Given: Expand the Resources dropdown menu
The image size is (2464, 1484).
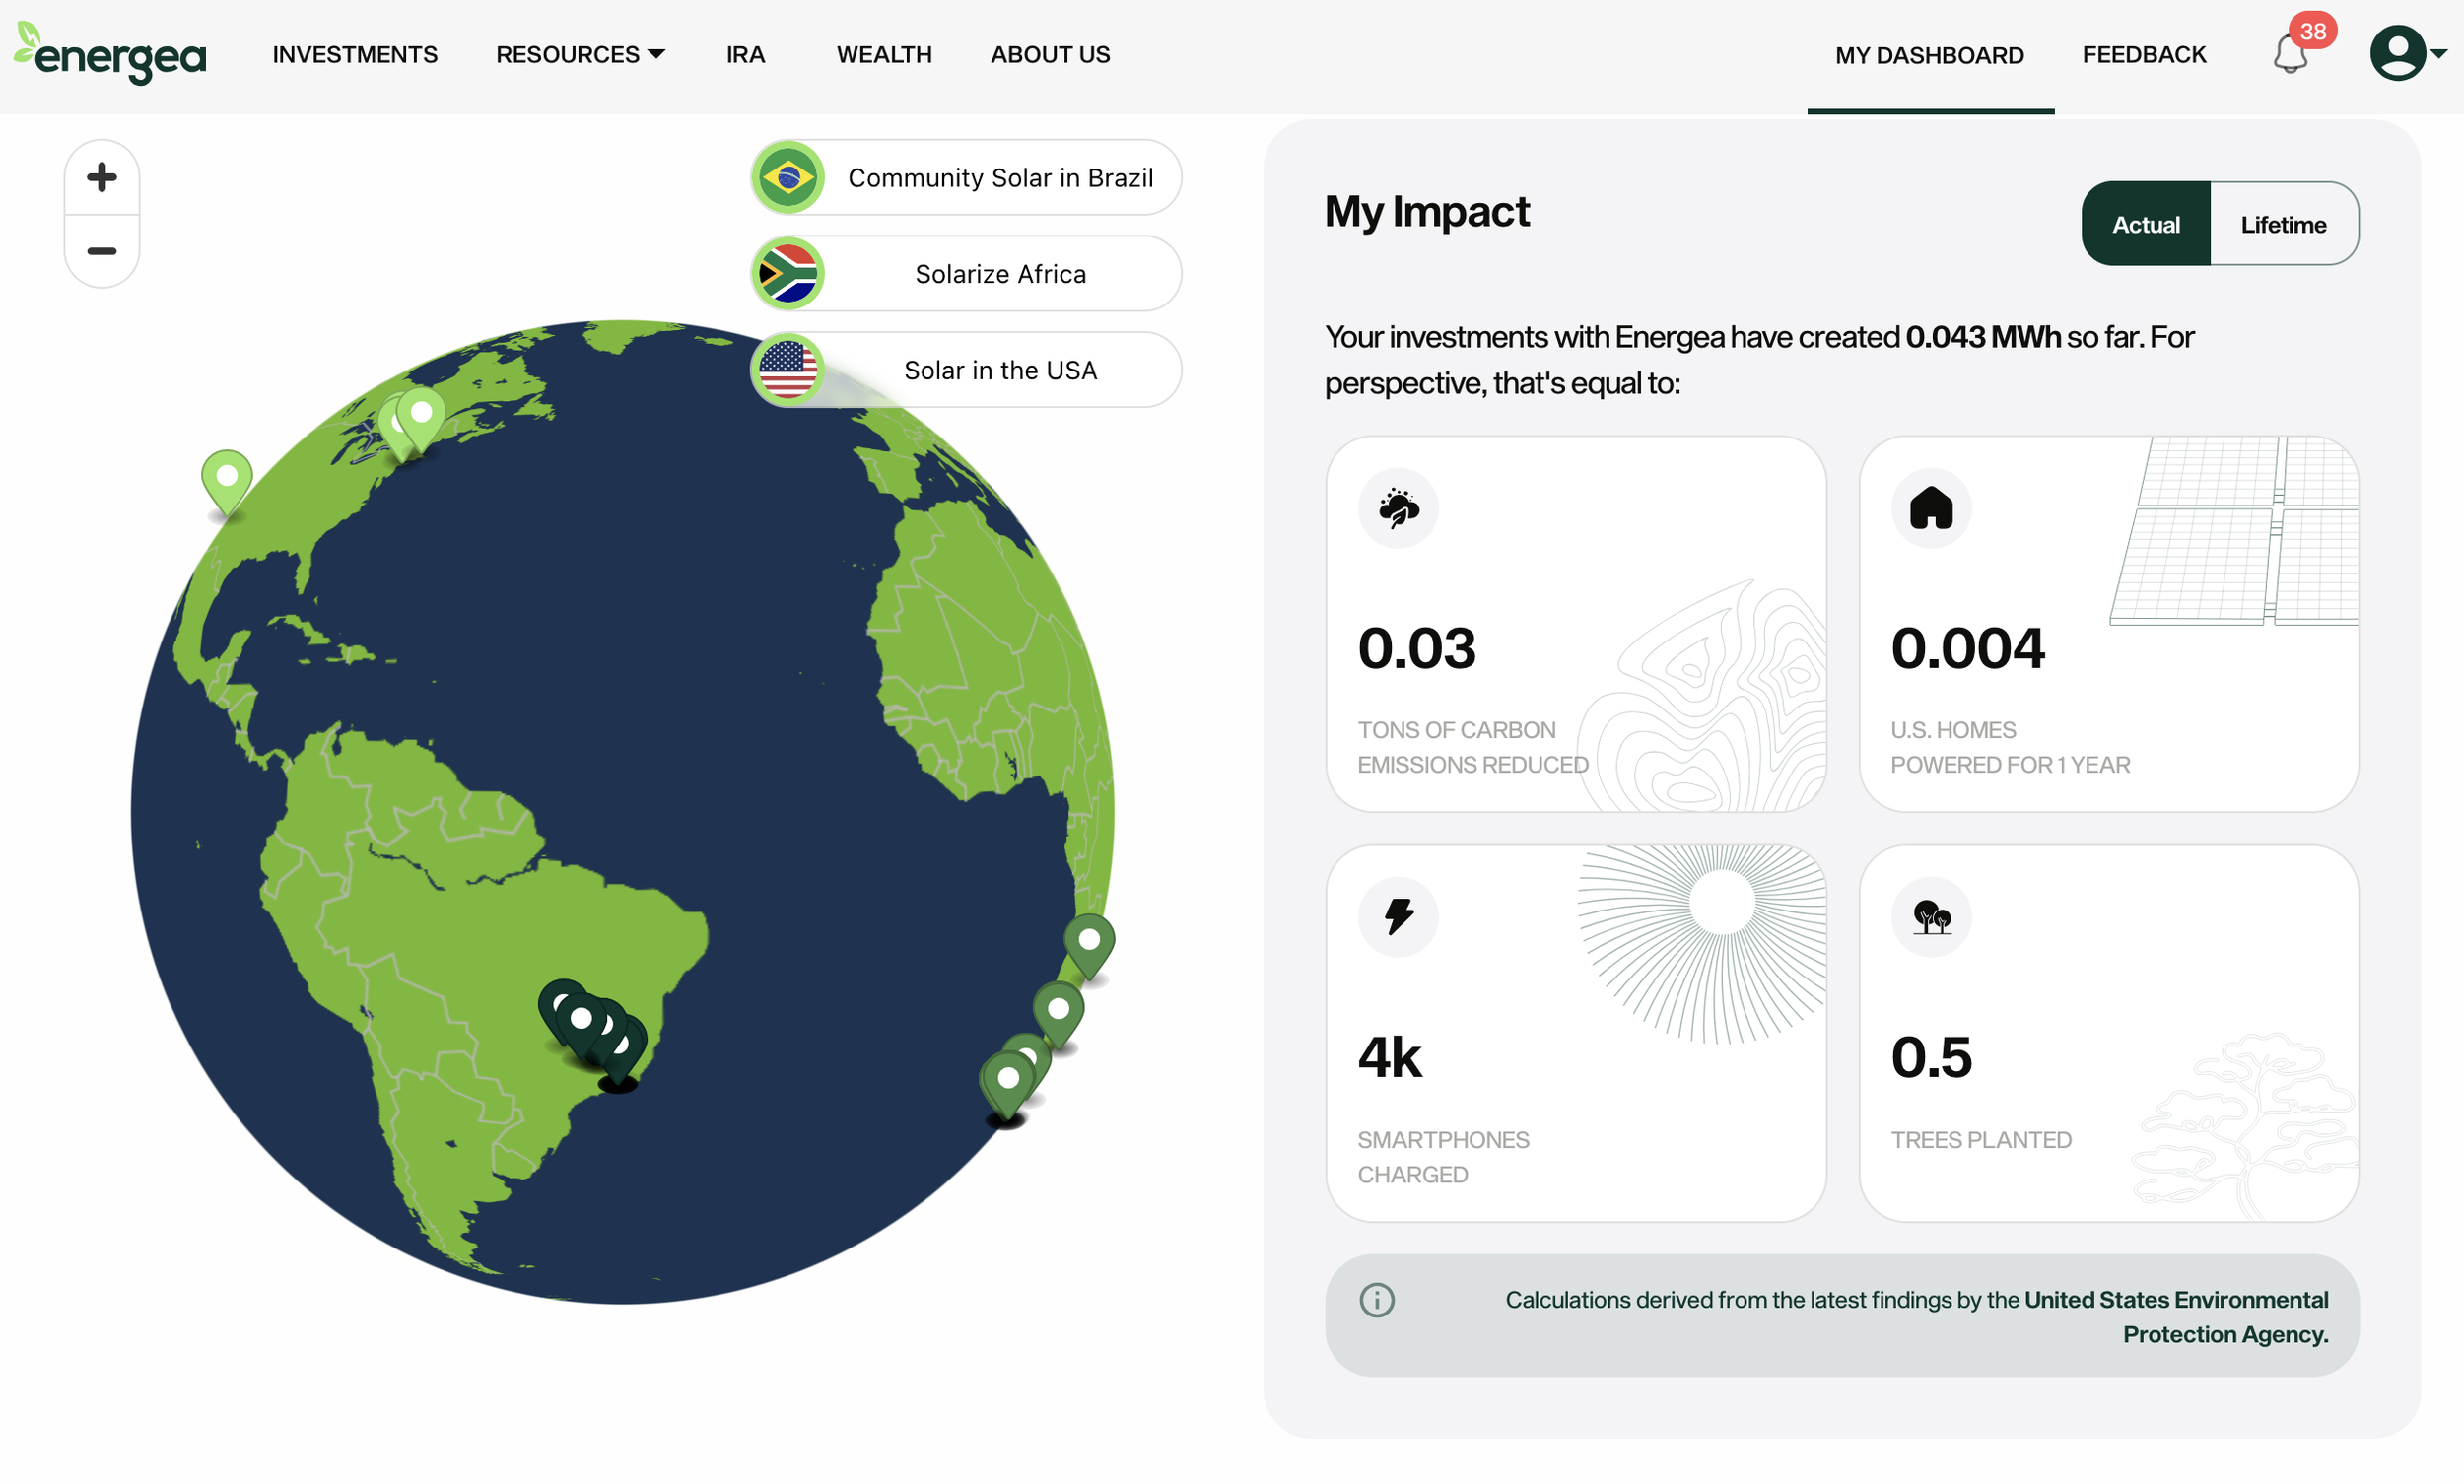Looking at the screenshot, I should pos(580,54).
